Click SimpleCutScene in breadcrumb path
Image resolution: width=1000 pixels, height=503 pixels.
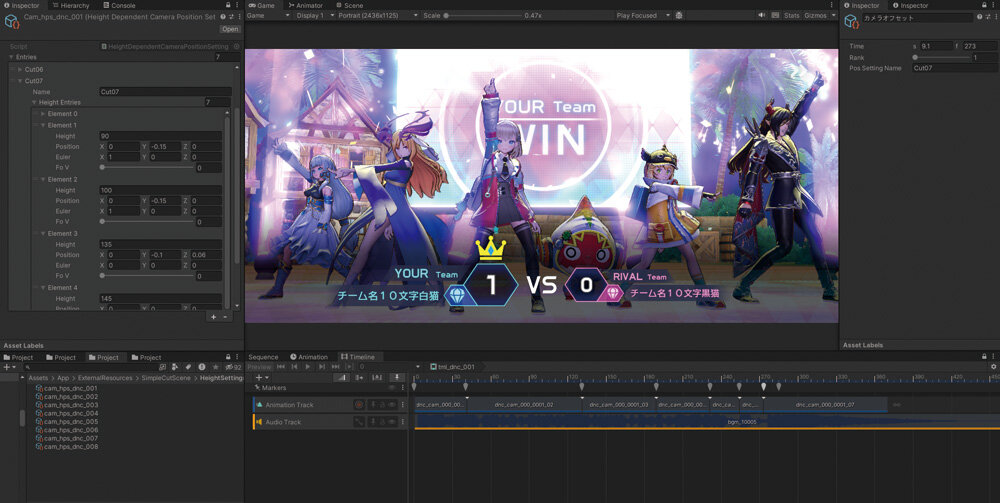point(167,378)
